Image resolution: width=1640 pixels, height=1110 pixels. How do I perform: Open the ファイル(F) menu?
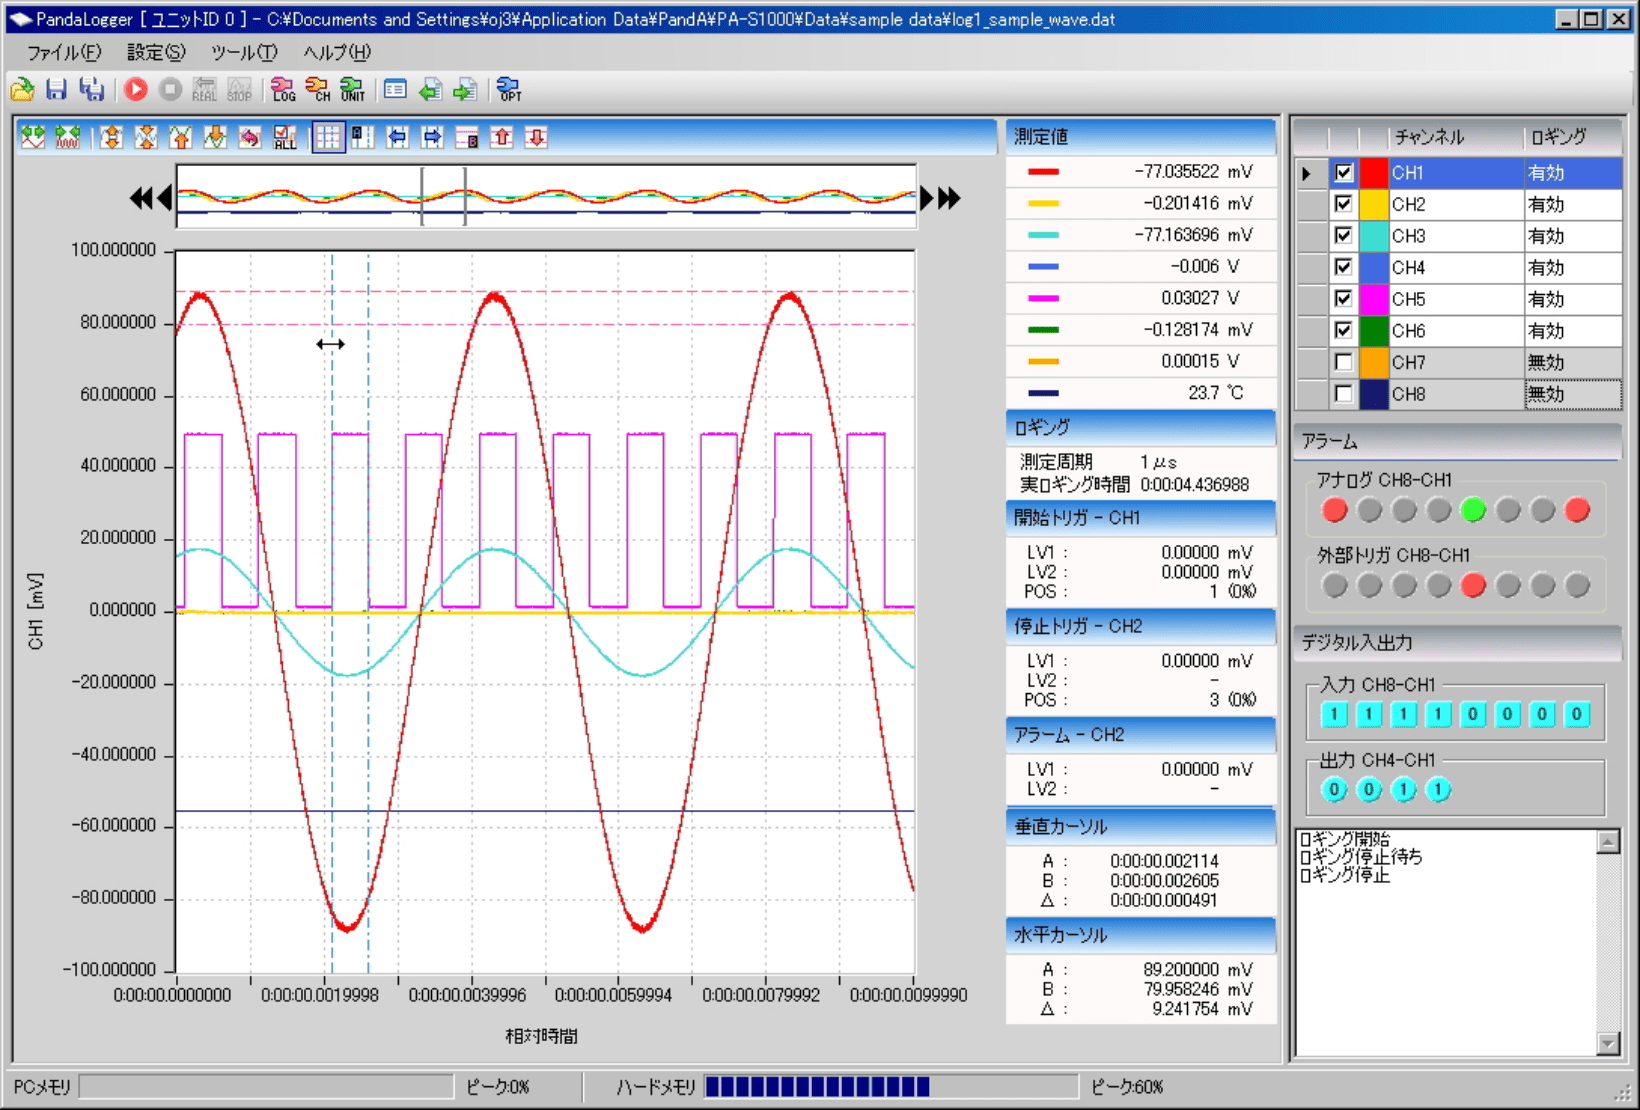(64, 52)
